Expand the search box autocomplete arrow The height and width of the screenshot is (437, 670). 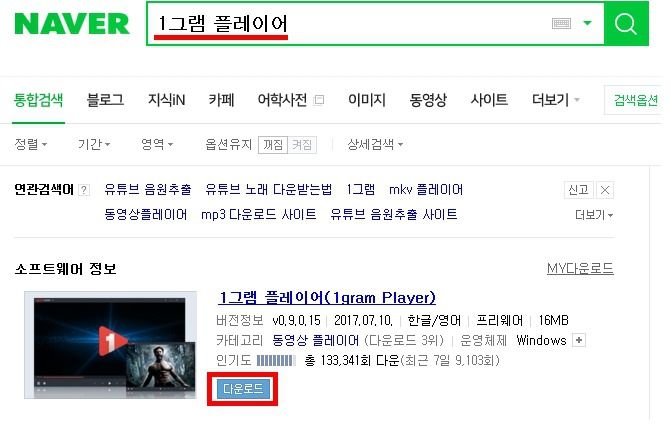coord(588,23)
